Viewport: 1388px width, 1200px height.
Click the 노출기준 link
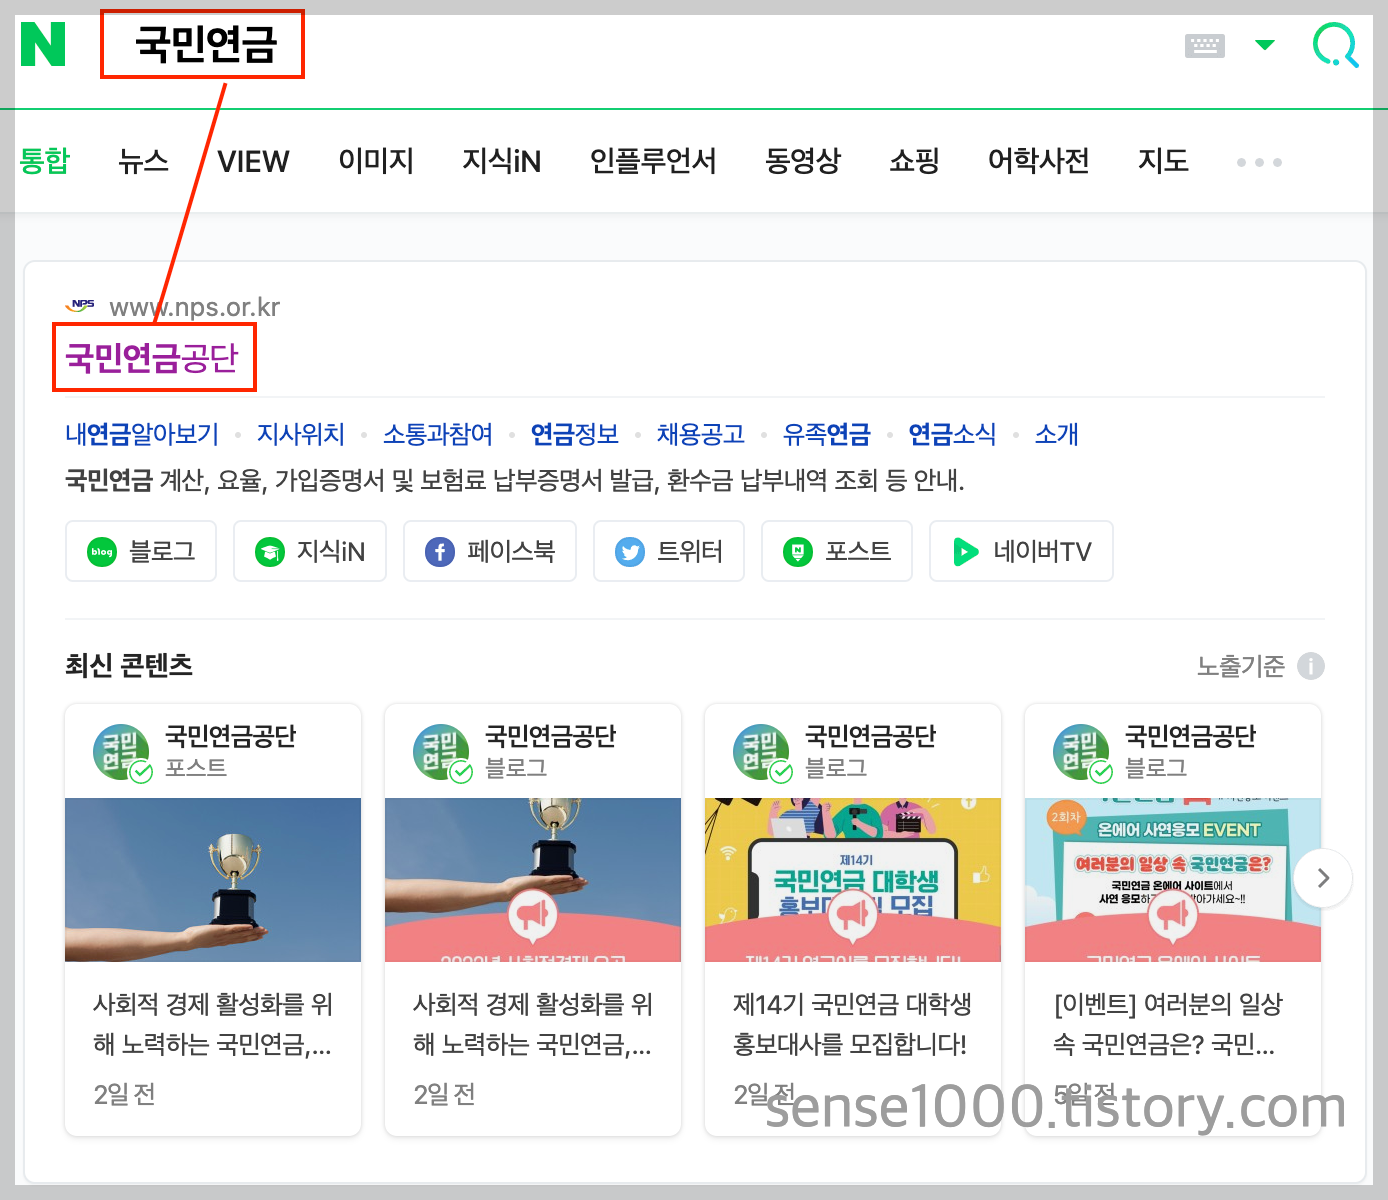tap(1241, 666)
